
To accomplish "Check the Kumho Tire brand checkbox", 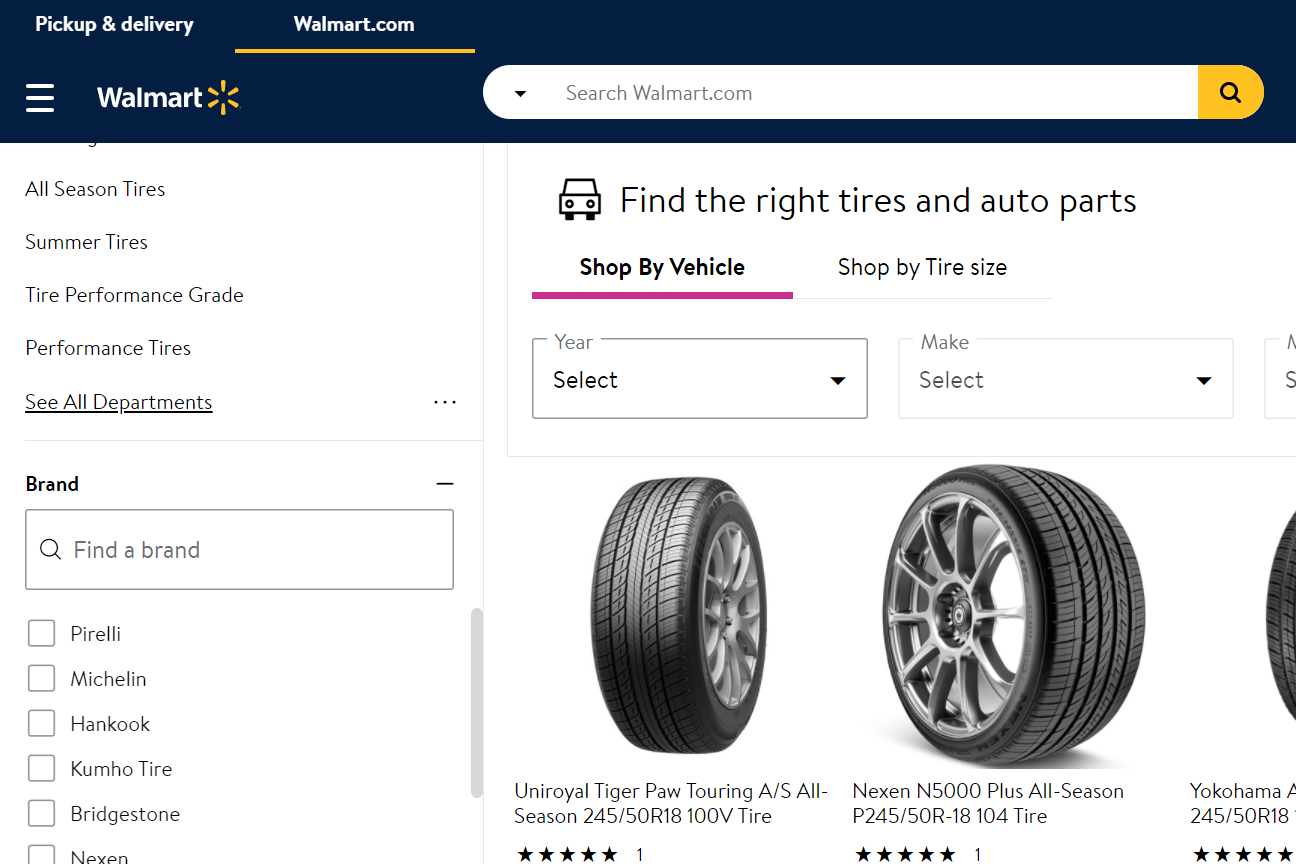I will 41,768.
